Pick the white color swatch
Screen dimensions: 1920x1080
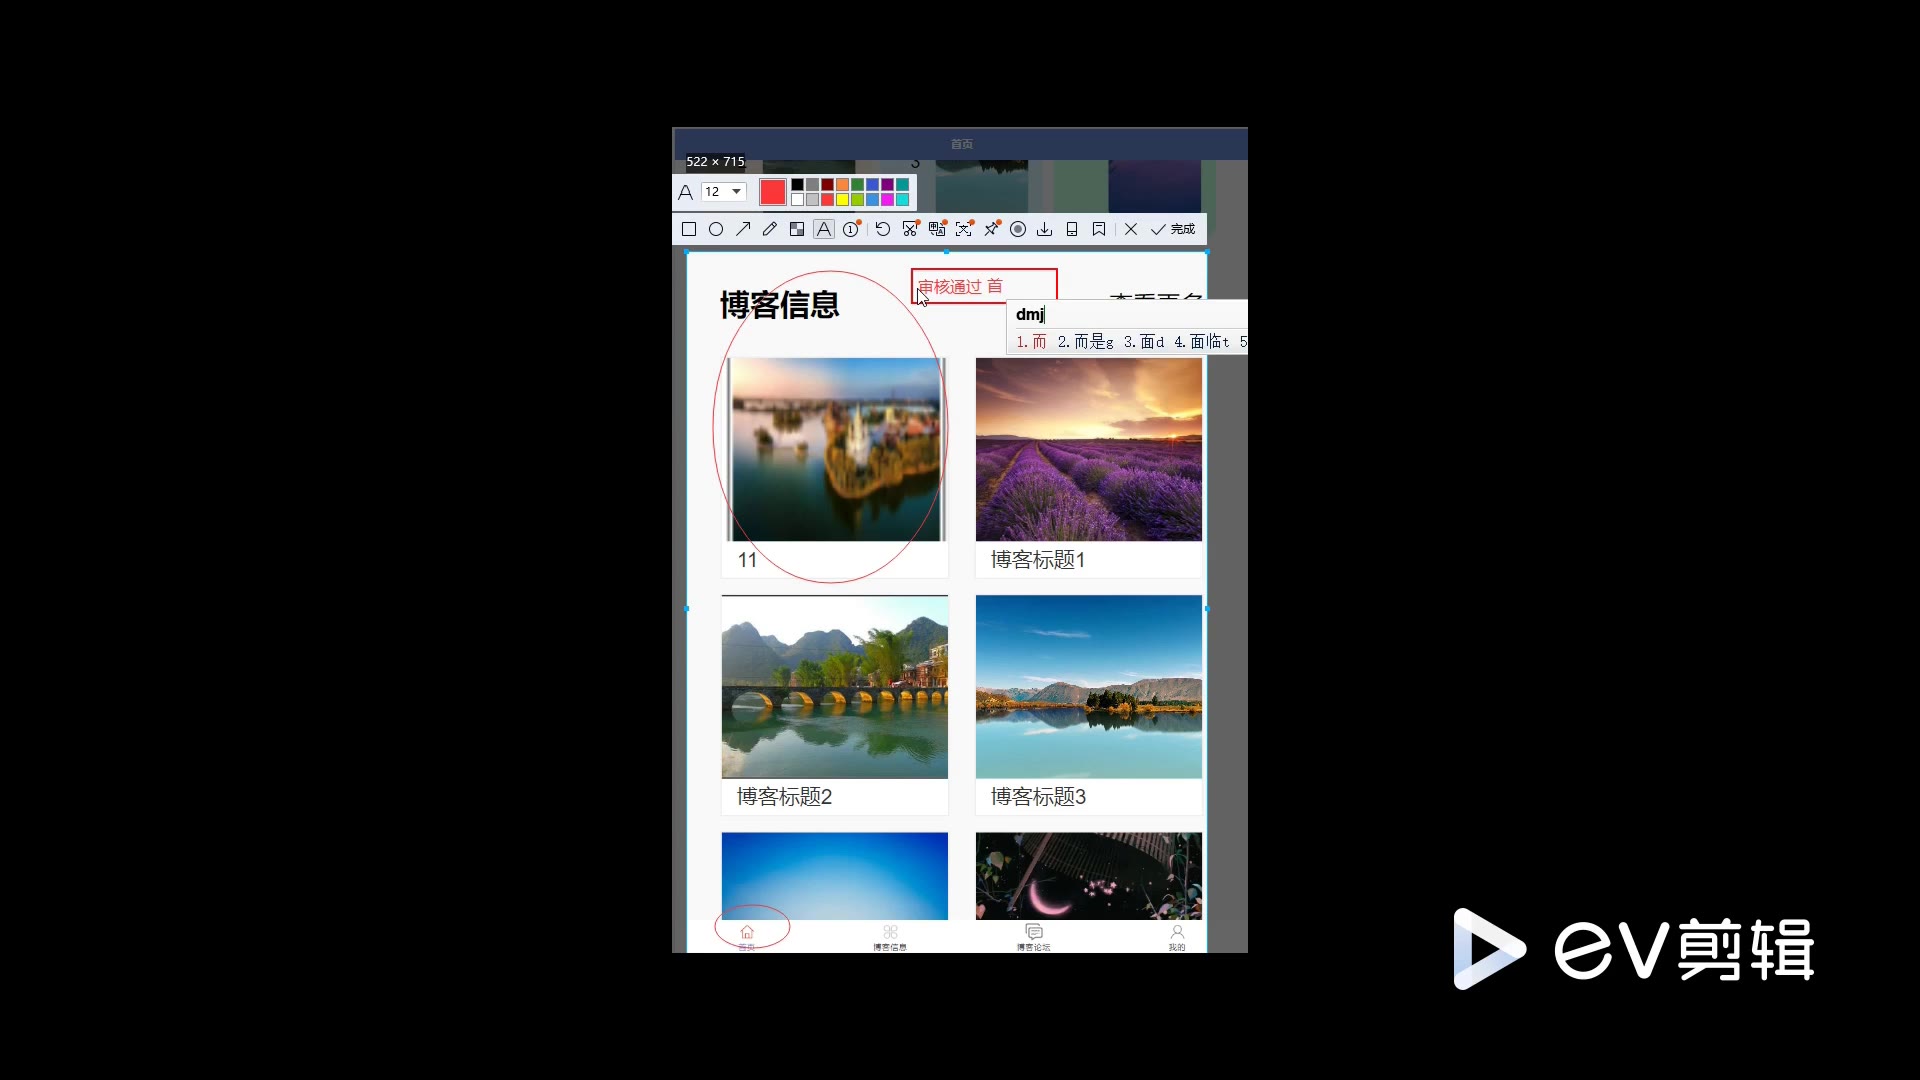(x=797, y=199)
